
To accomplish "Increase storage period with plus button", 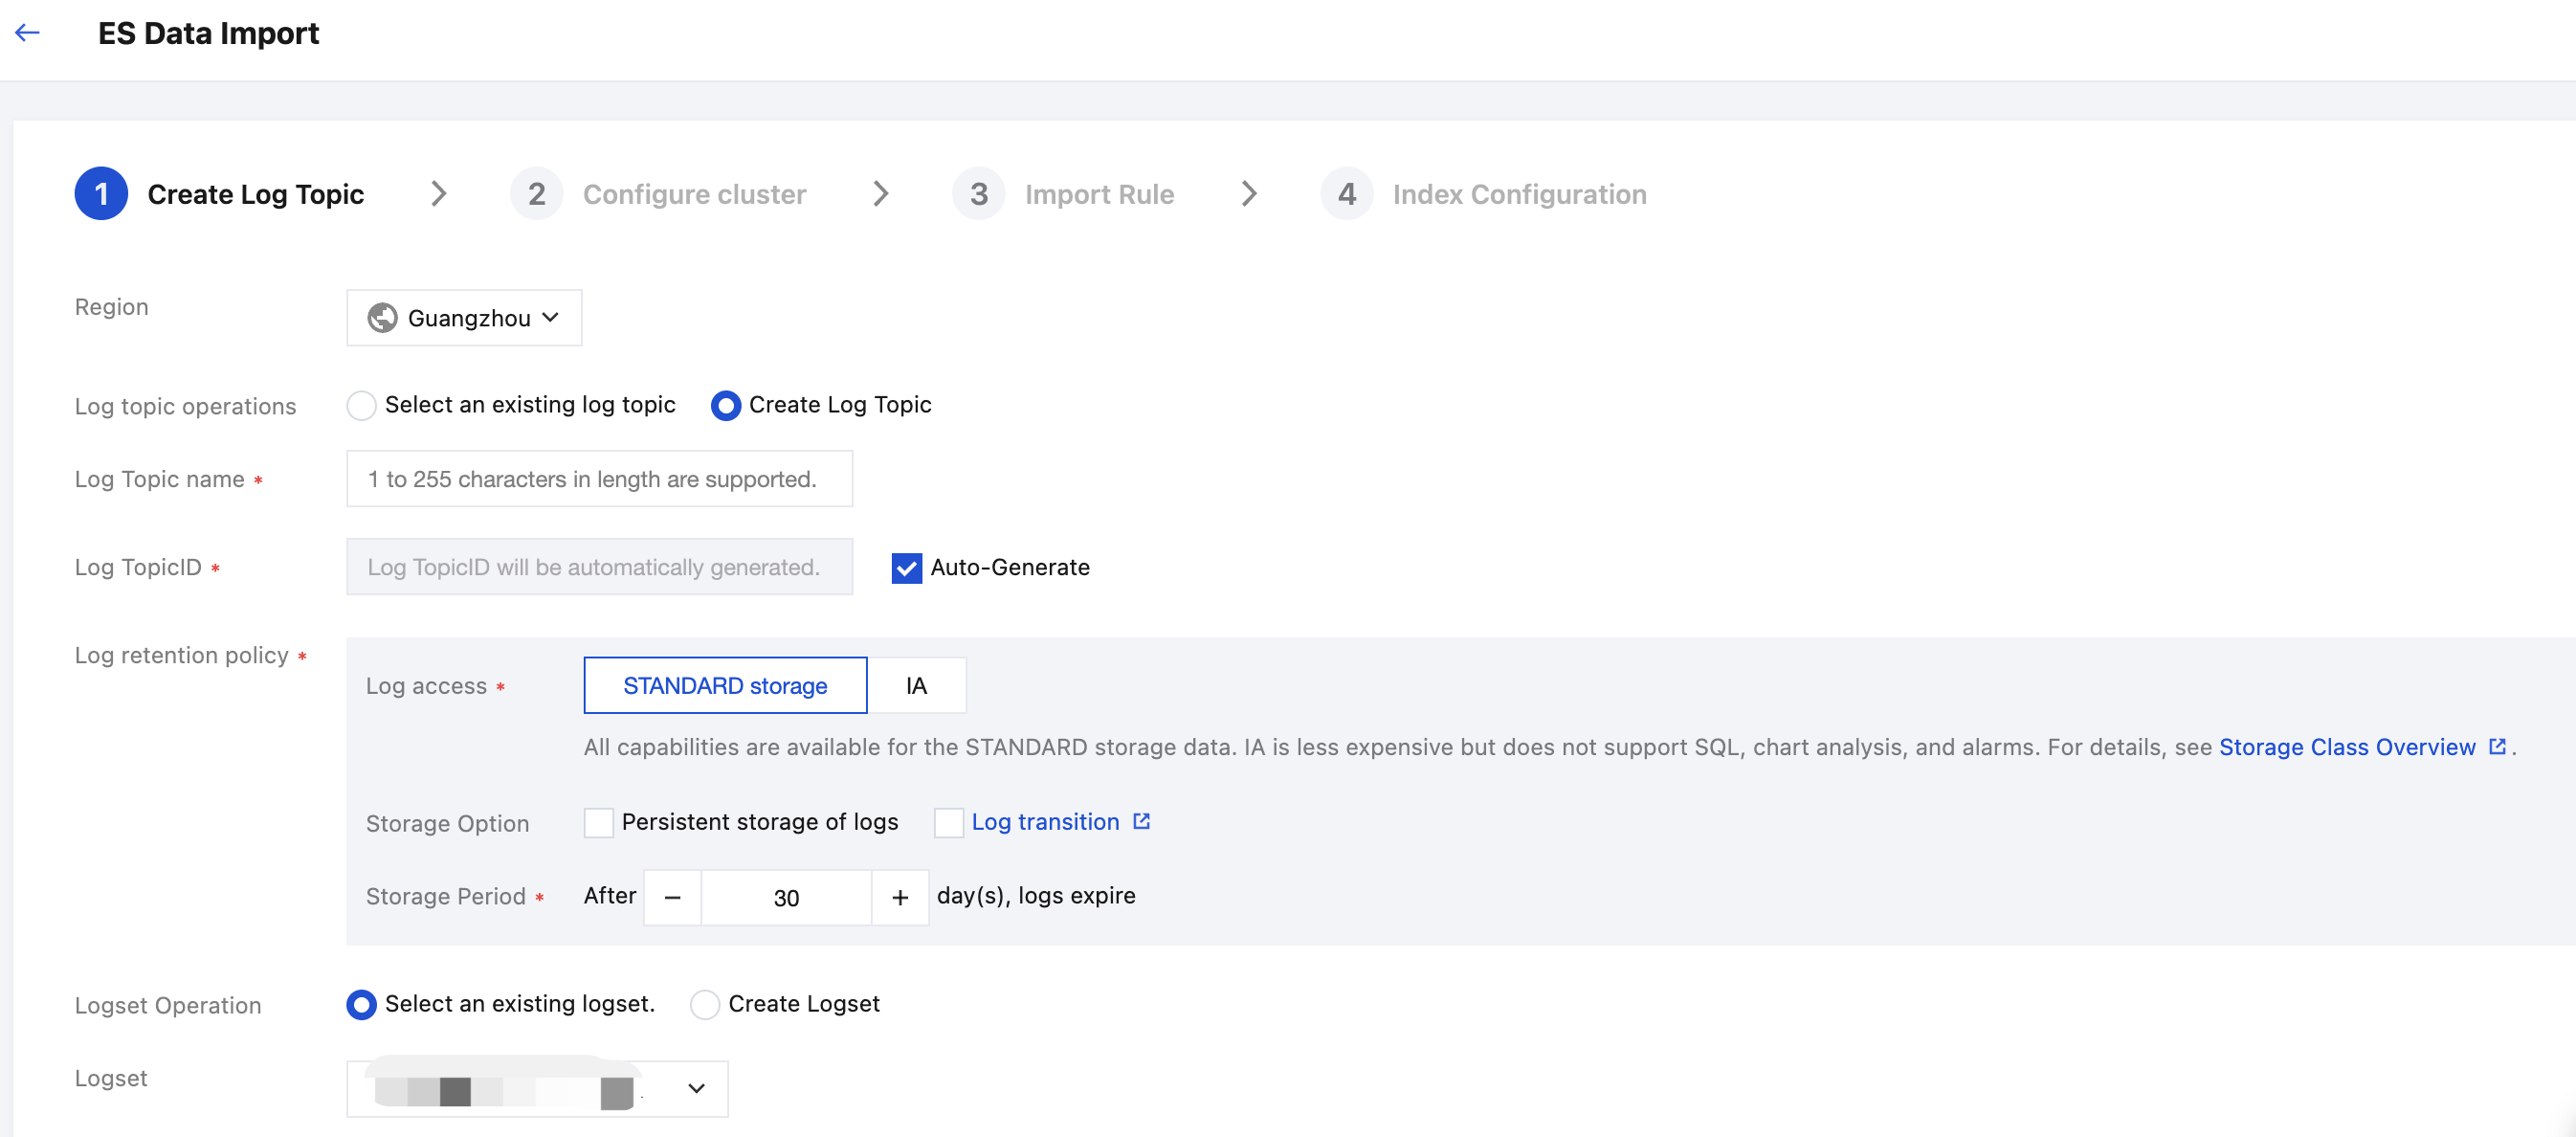I will [x=900, y=897].
